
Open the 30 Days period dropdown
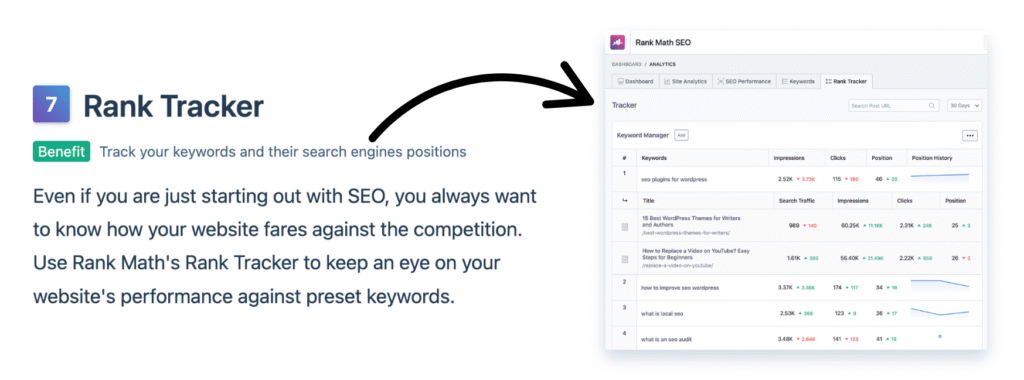click(x=965, y=105)
